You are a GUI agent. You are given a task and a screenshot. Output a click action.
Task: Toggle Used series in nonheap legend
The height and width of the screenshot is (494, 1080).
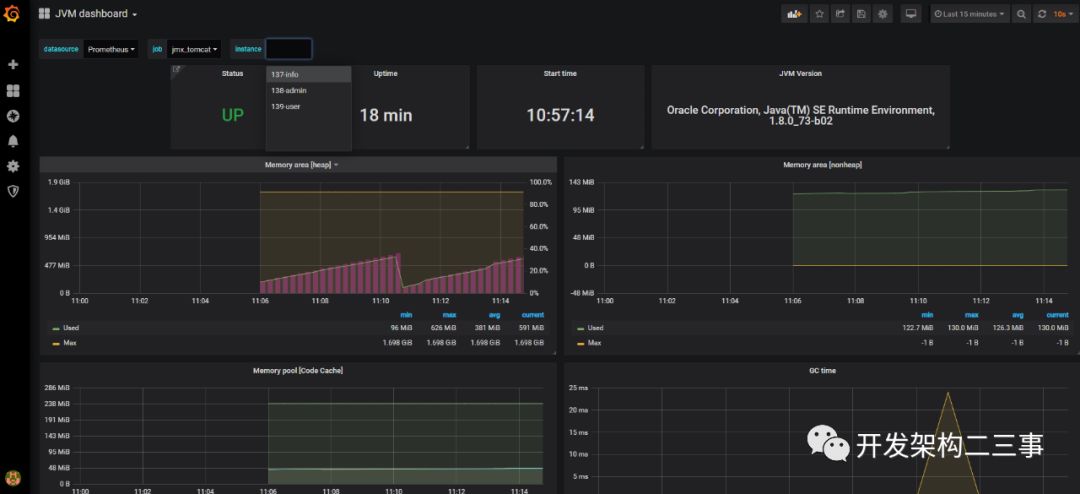(x=595, y=328)
